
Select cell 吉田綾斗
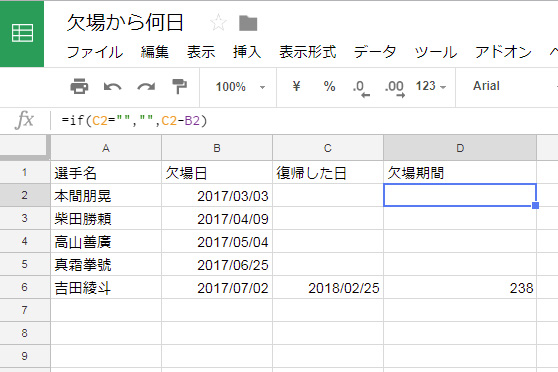(x=106, y=287)
